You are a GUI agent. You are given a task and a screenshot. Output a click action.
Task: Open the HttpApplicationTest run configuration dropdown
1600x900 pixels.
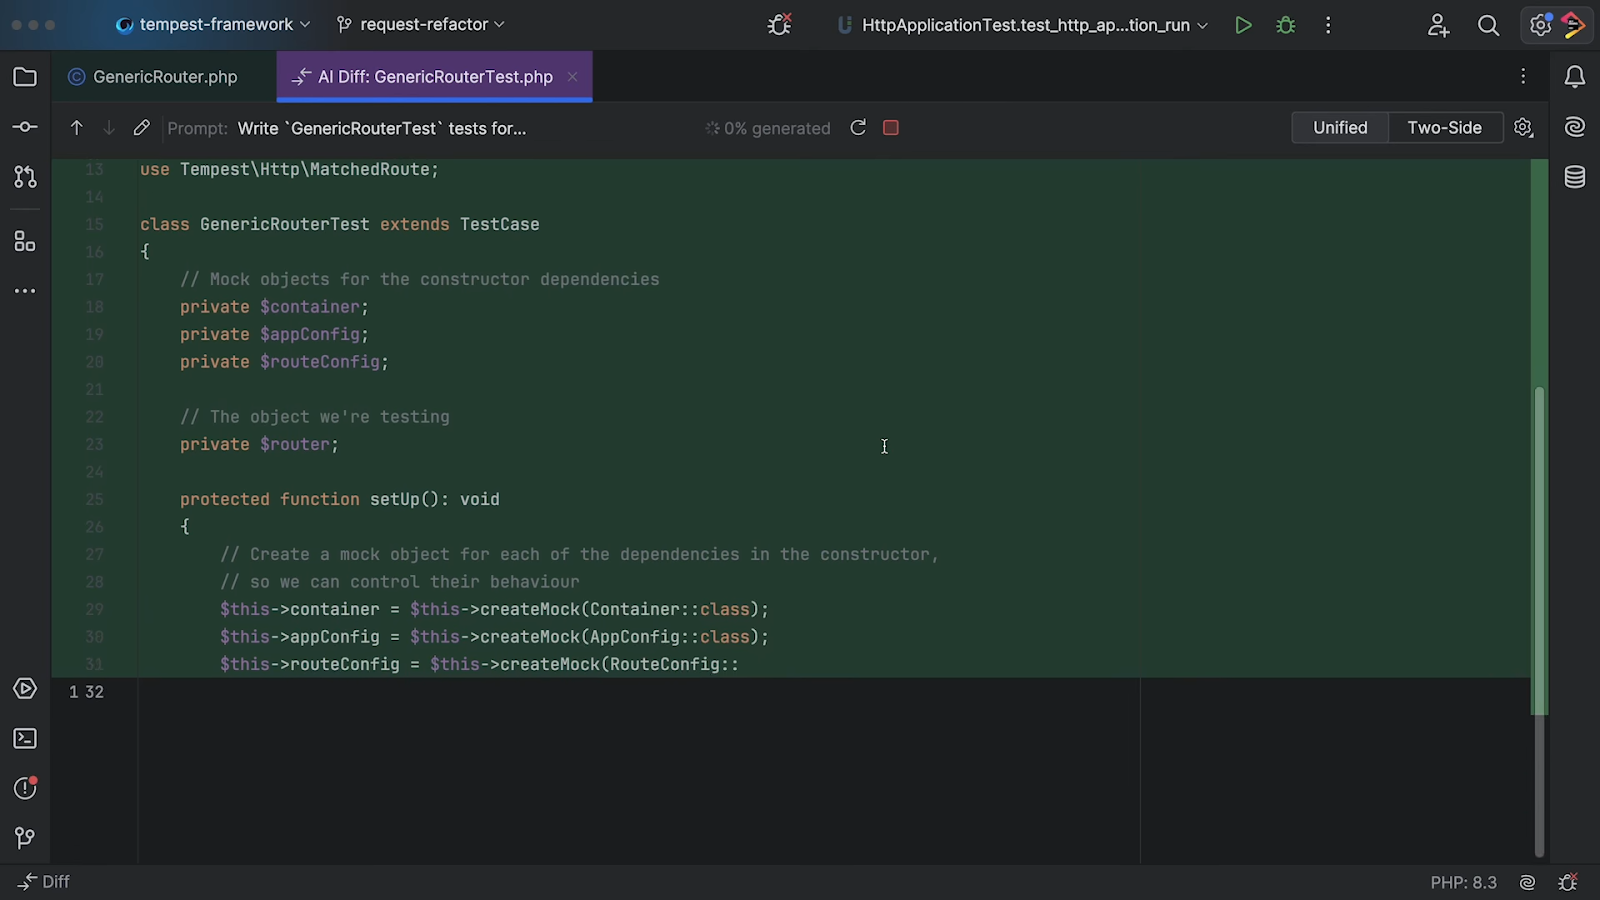(1022, 25)
